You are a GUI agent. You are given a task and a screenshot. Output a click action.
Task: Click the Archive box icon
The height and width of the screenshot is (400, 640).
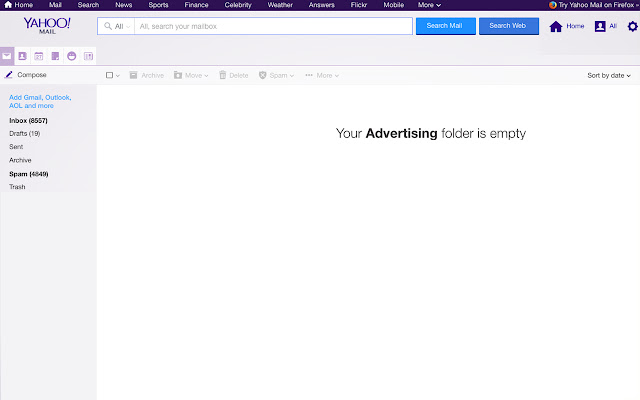click(x=133, y=75)
